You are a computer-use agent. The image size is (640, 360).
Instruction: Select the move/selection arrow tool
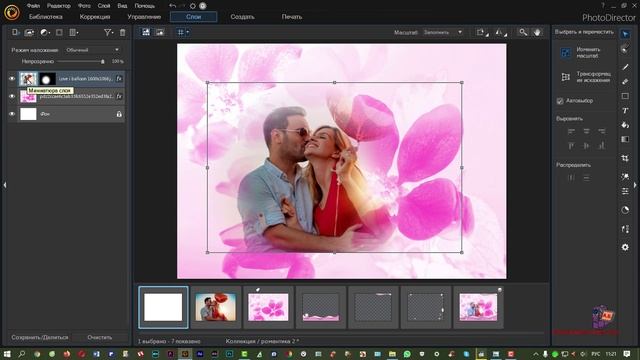coord(625,34)
